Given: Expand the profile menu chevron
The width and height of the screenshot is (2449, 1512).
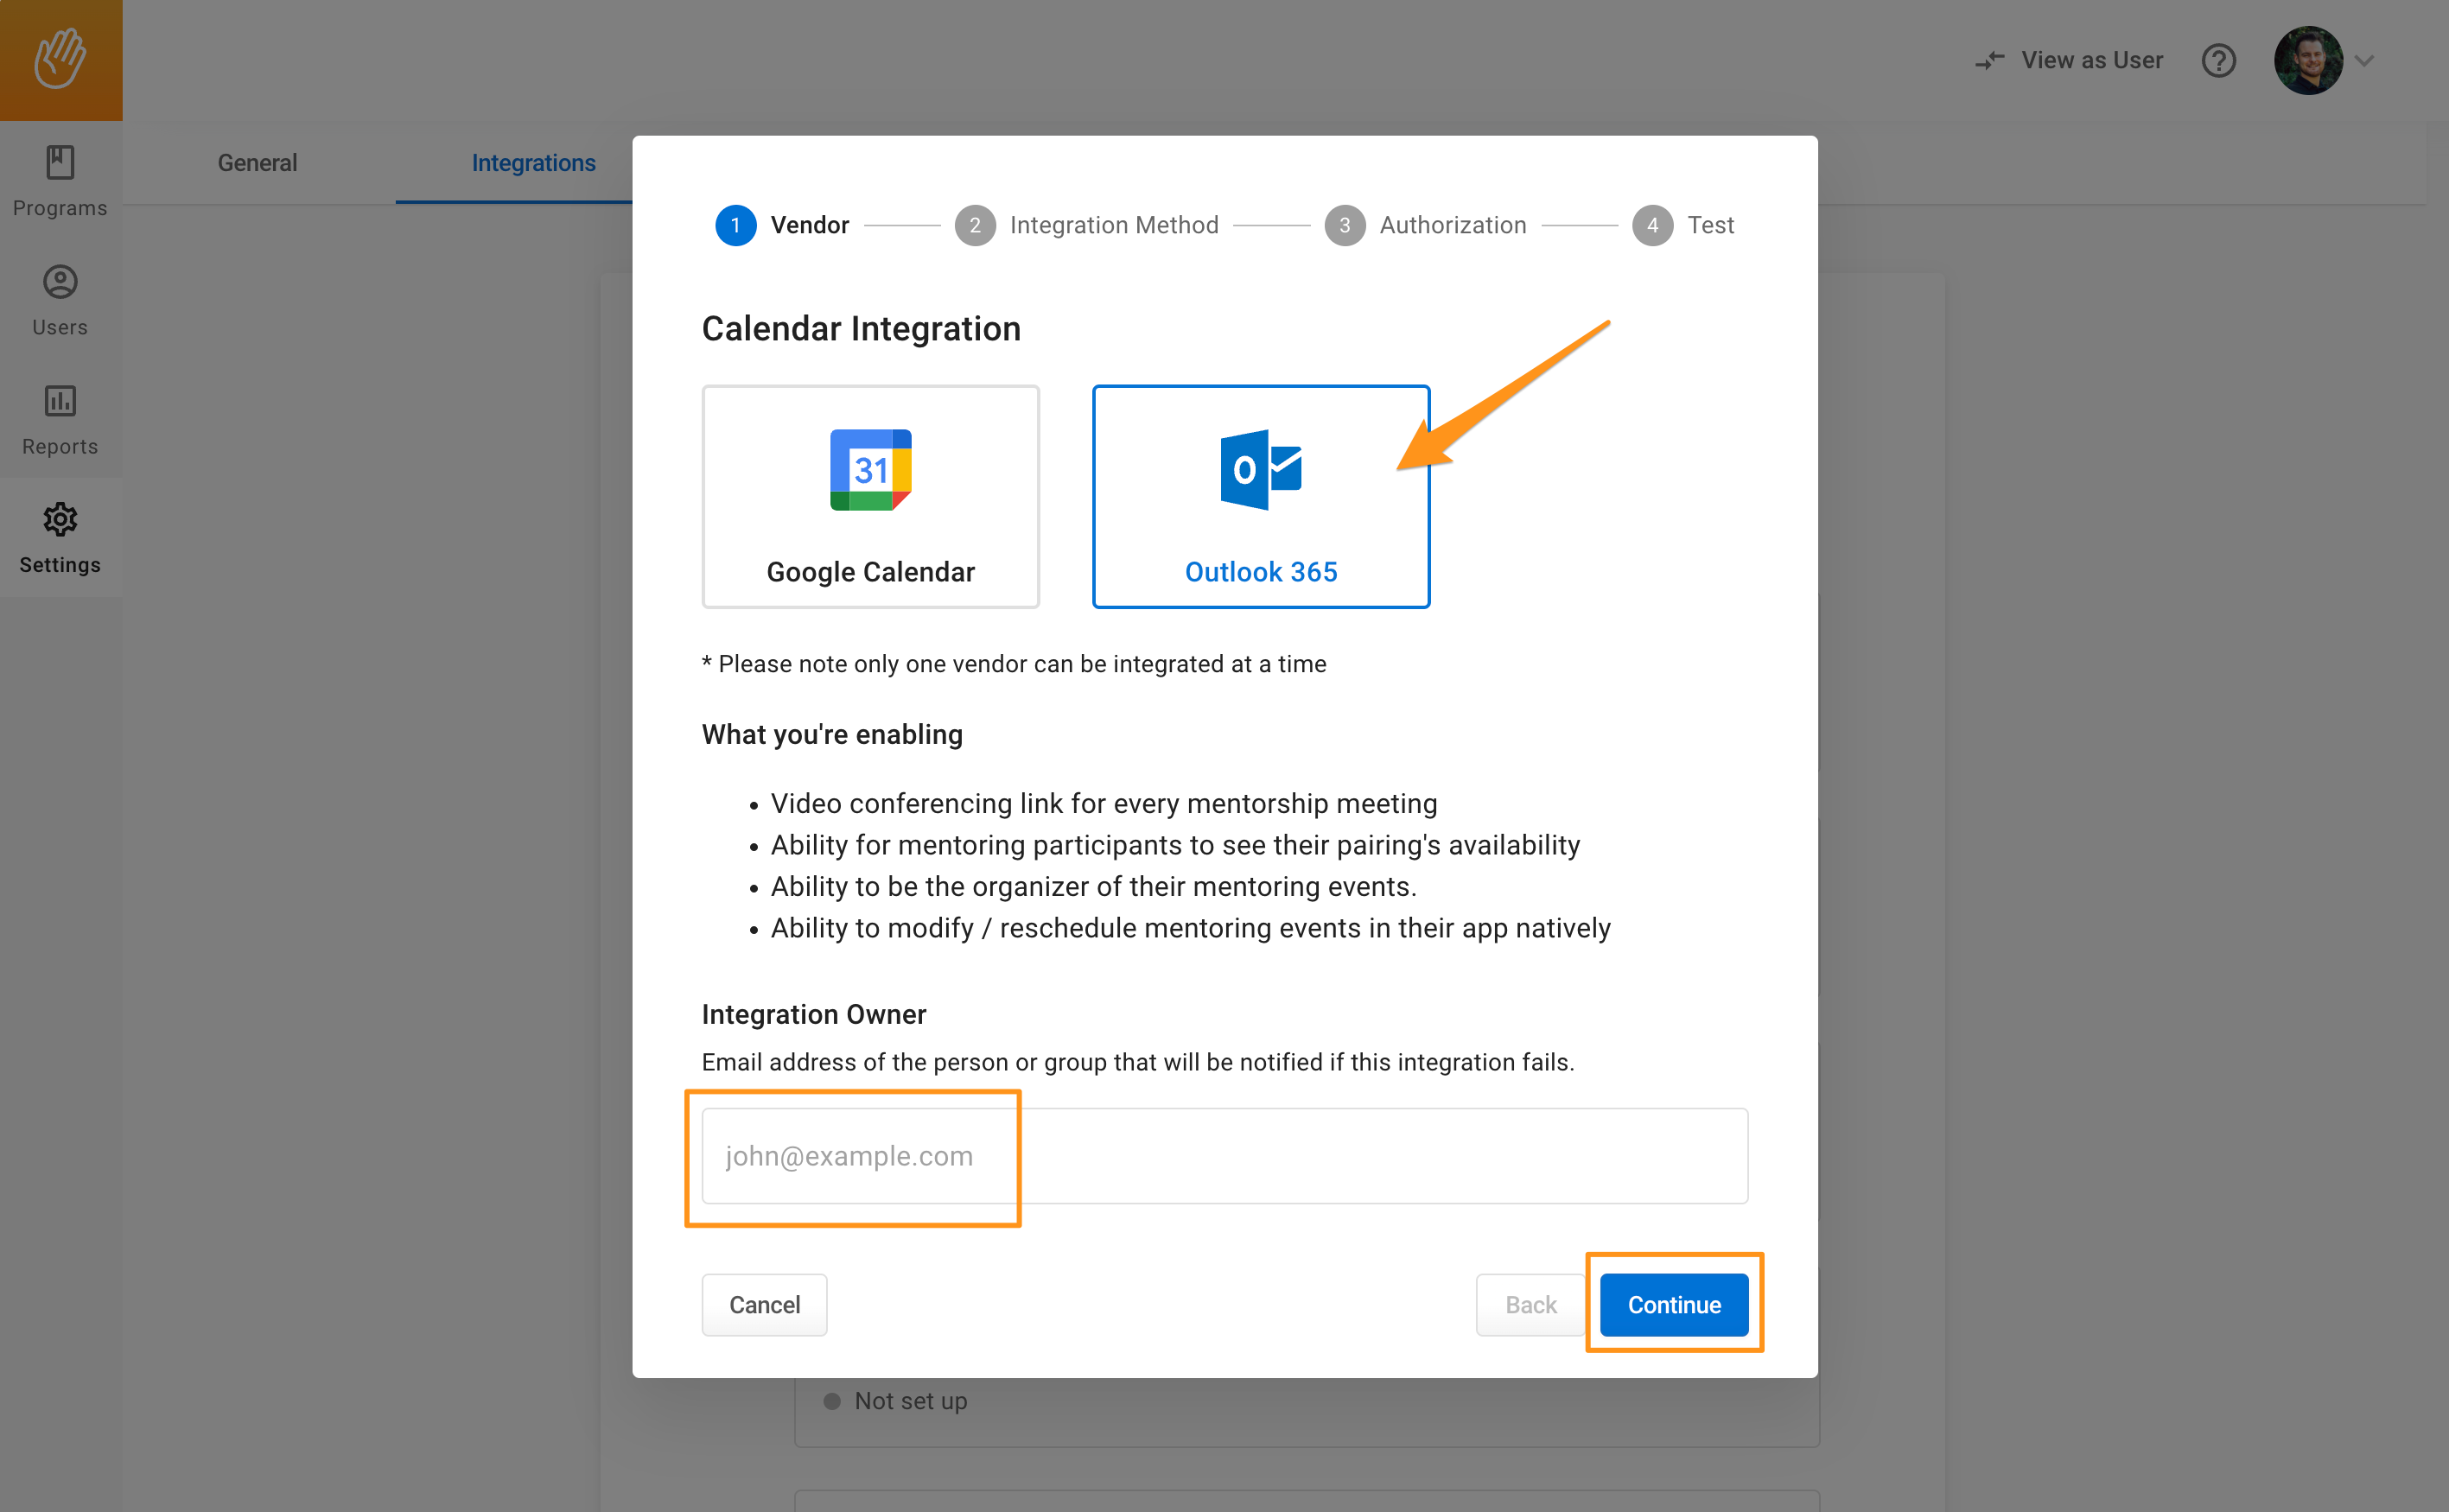Looking at the screenshot, I should pyautogui.click(x=2364, y=60).
